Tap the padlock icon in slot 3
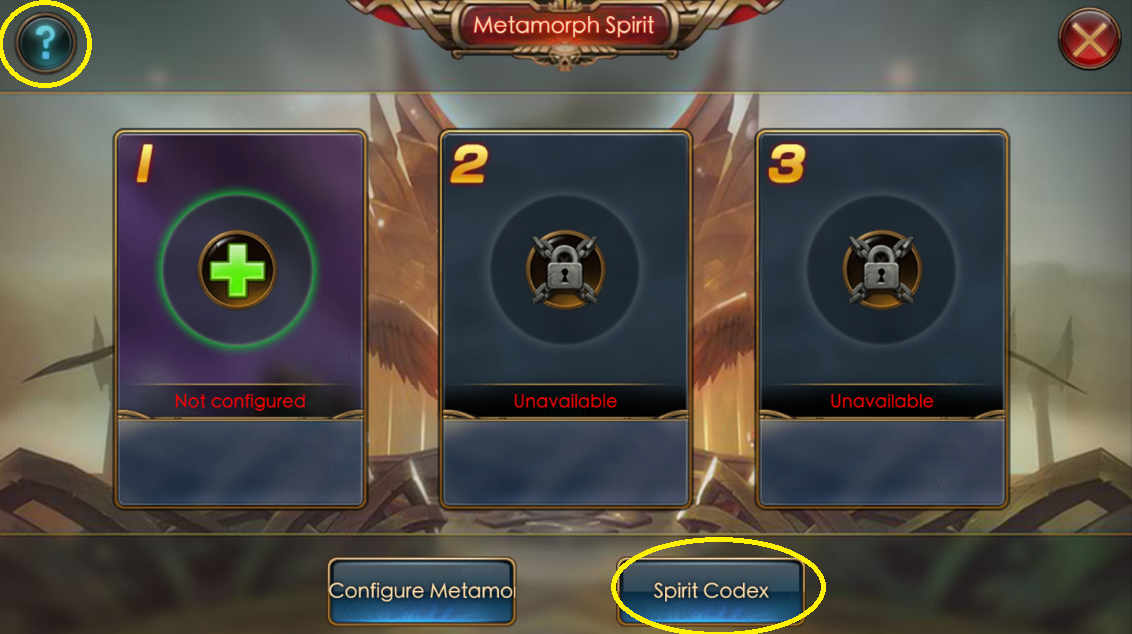 [881, 270]
